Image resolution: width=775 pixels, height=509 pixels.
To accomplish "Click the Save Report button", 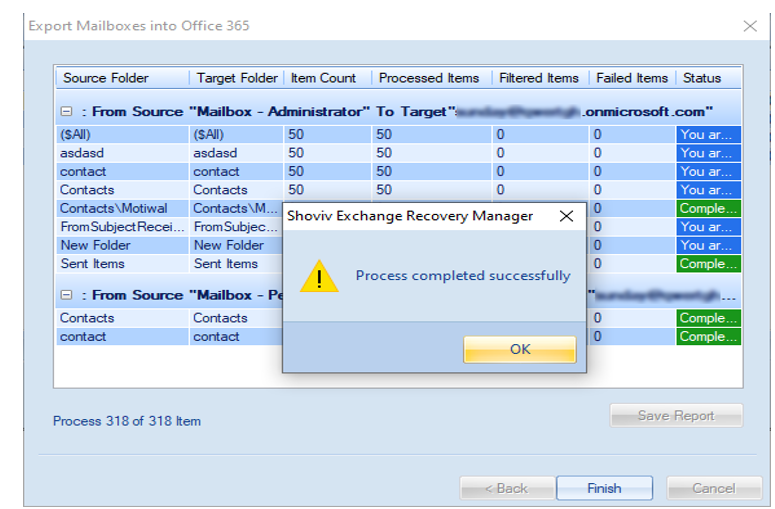I will [676, 416].
